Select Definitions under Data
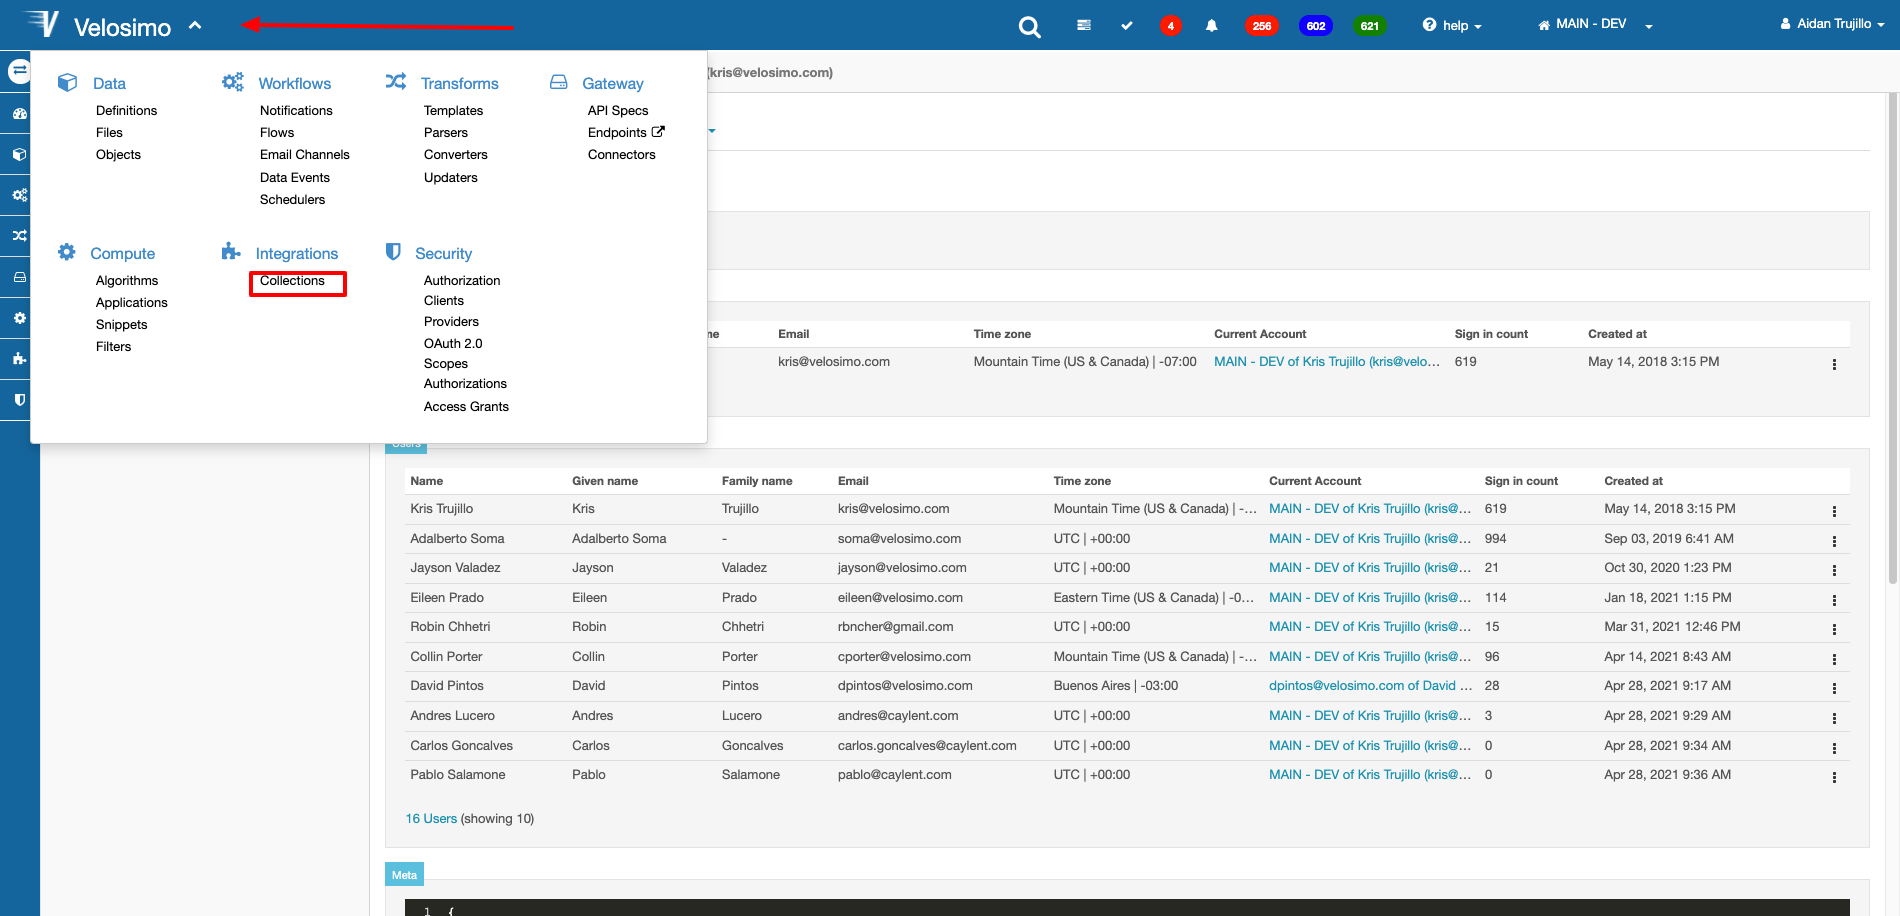Screen dimensions: 1900x916 click(126, 111)
